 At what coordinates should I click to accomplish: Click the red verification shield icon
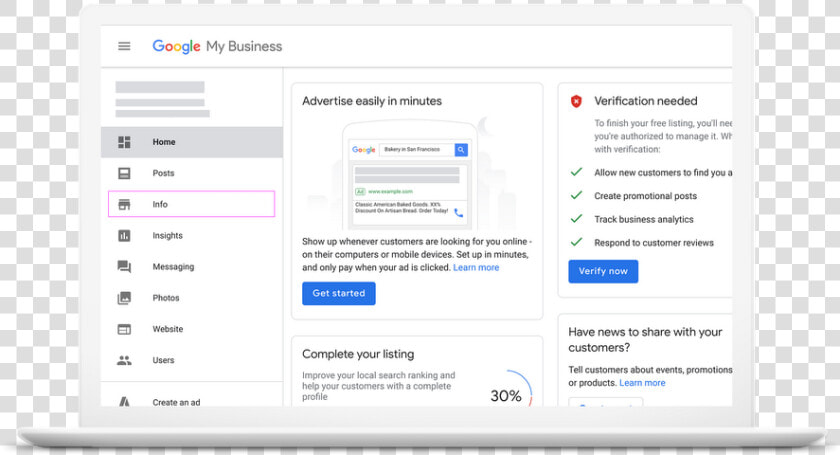(576, 101)
